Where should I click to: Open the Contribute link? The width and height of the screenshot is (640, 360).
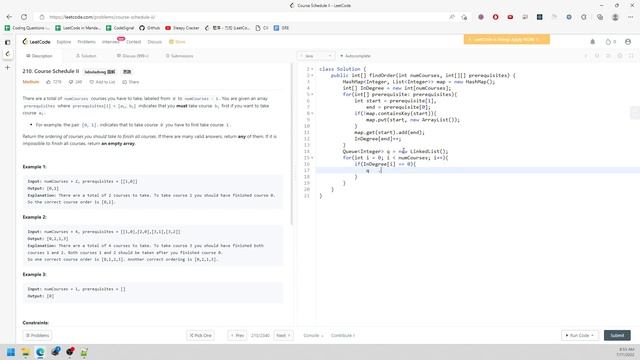342,336
